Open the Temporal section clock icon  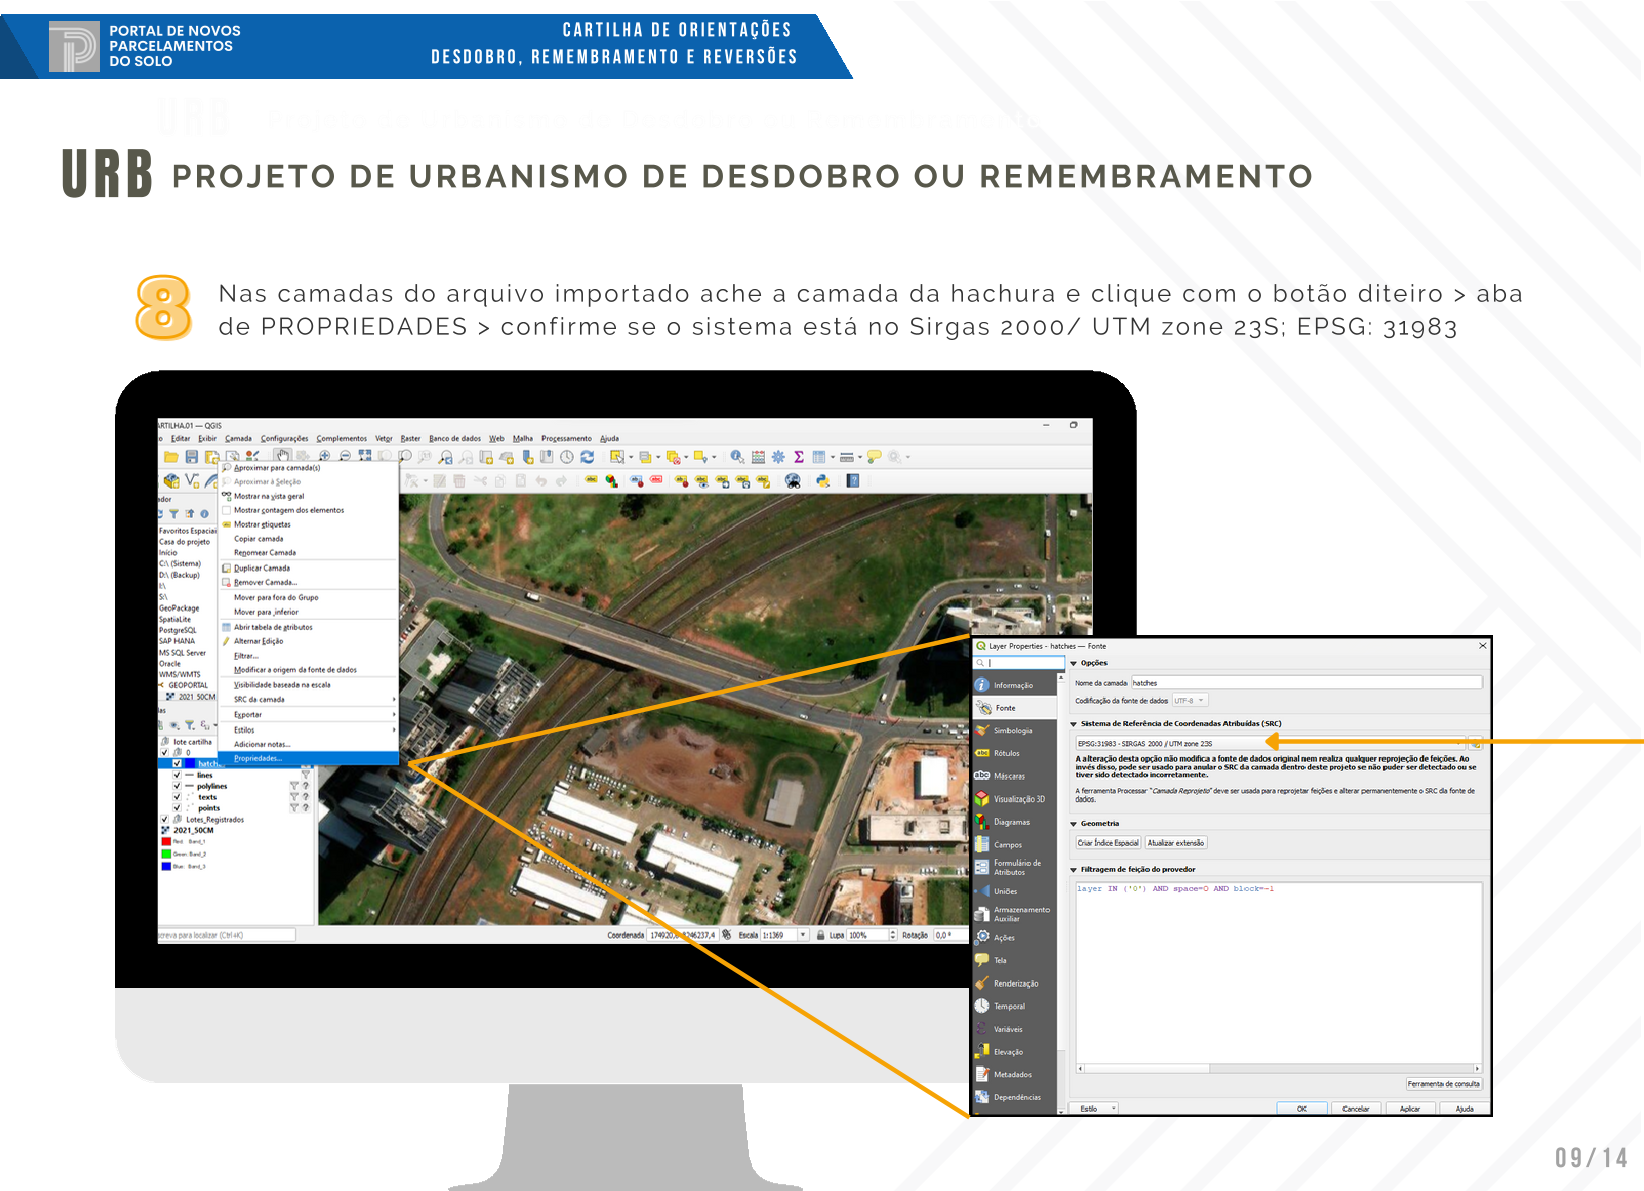pyautogui.click(x=983, y=1006)
